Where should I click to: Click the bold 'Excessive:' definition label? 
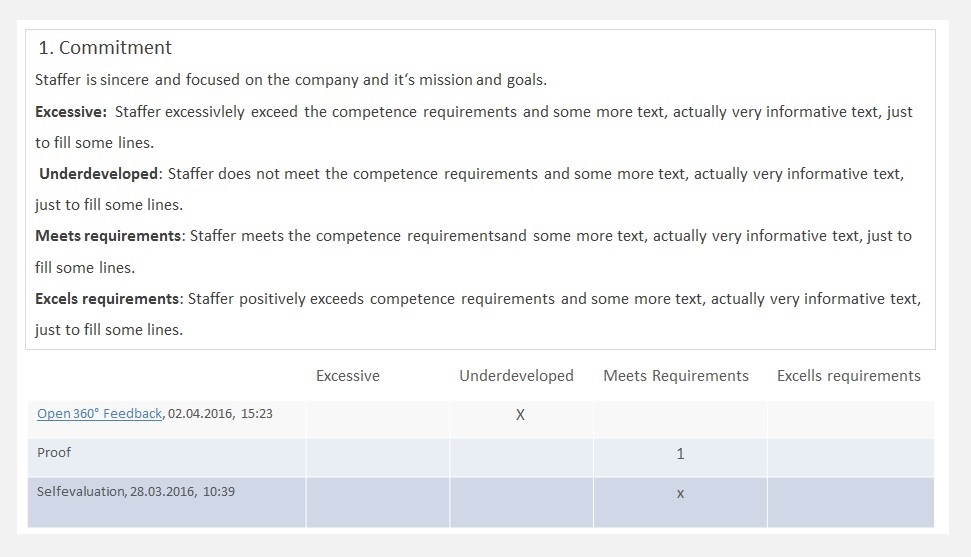(70, 112)
